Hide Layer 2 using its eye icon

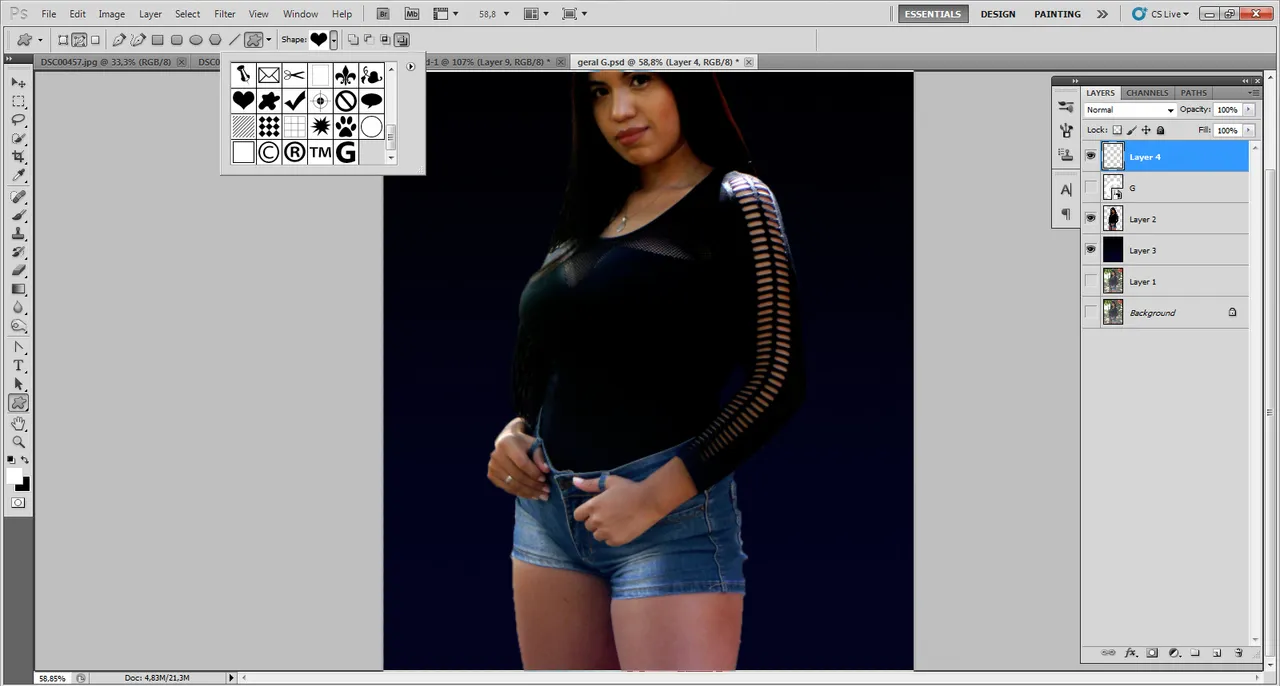[x=1090, y=219]
